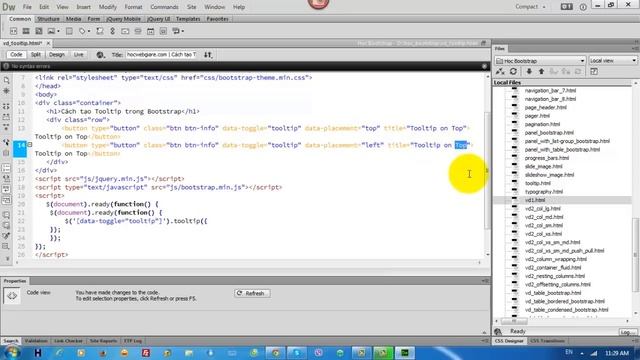Click Show Code Navigator icon in coding toolbar

[x=6, y=91]
